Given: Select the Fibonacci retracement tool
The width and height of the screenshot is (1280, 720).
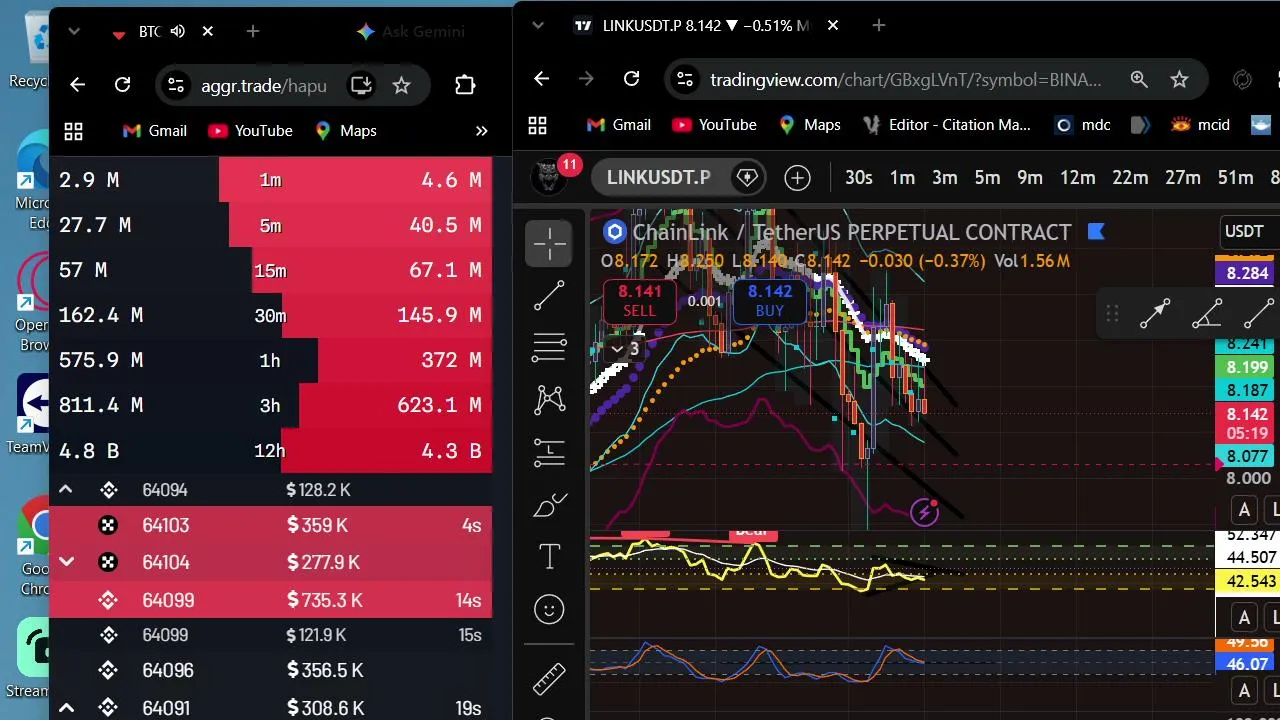Looking at the screenshot, I should point(549,348).
